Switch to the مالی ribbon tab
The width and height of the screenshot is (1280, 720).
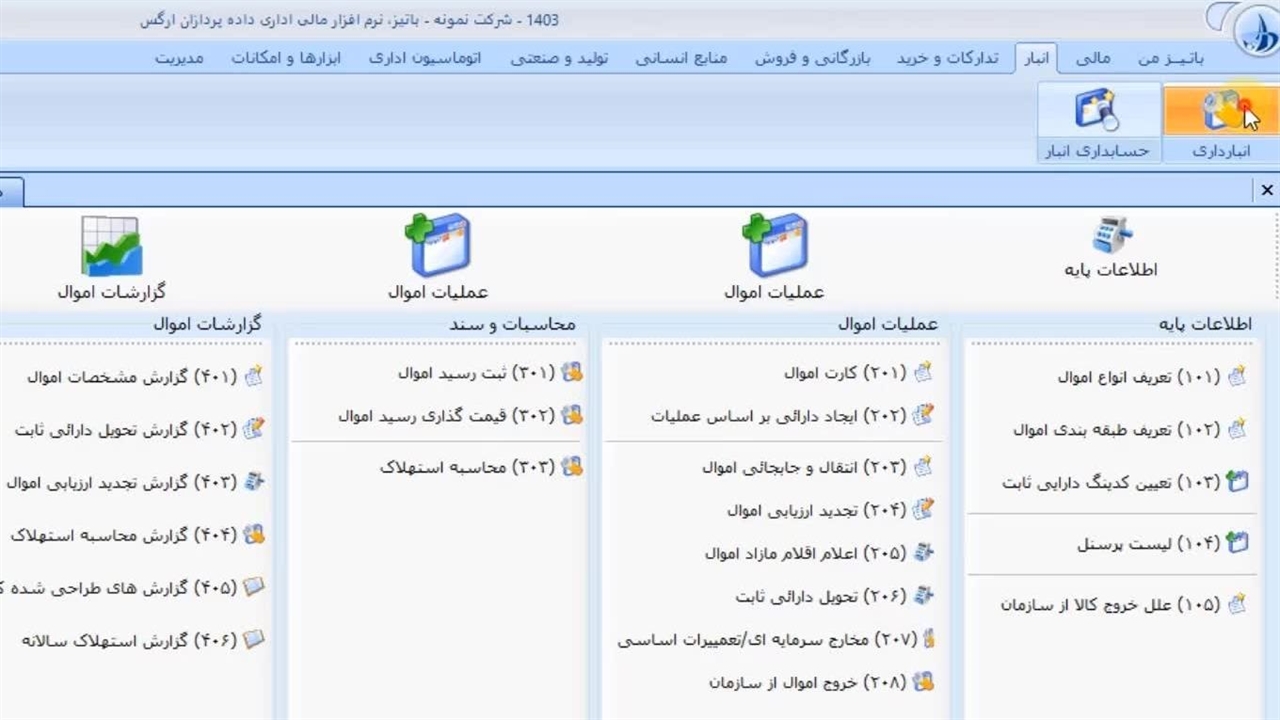[1092, 58]
